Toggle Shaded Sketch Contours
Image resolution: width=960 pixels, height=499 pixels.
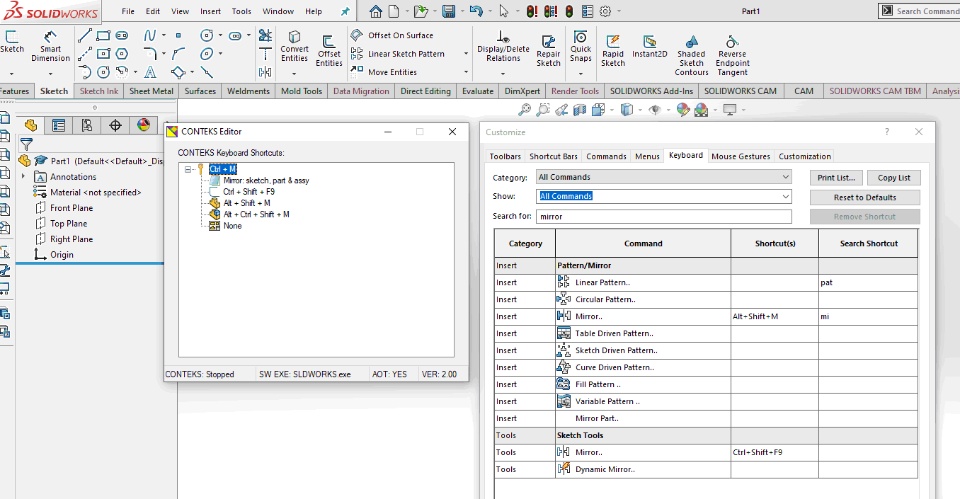tap(691, 55)
